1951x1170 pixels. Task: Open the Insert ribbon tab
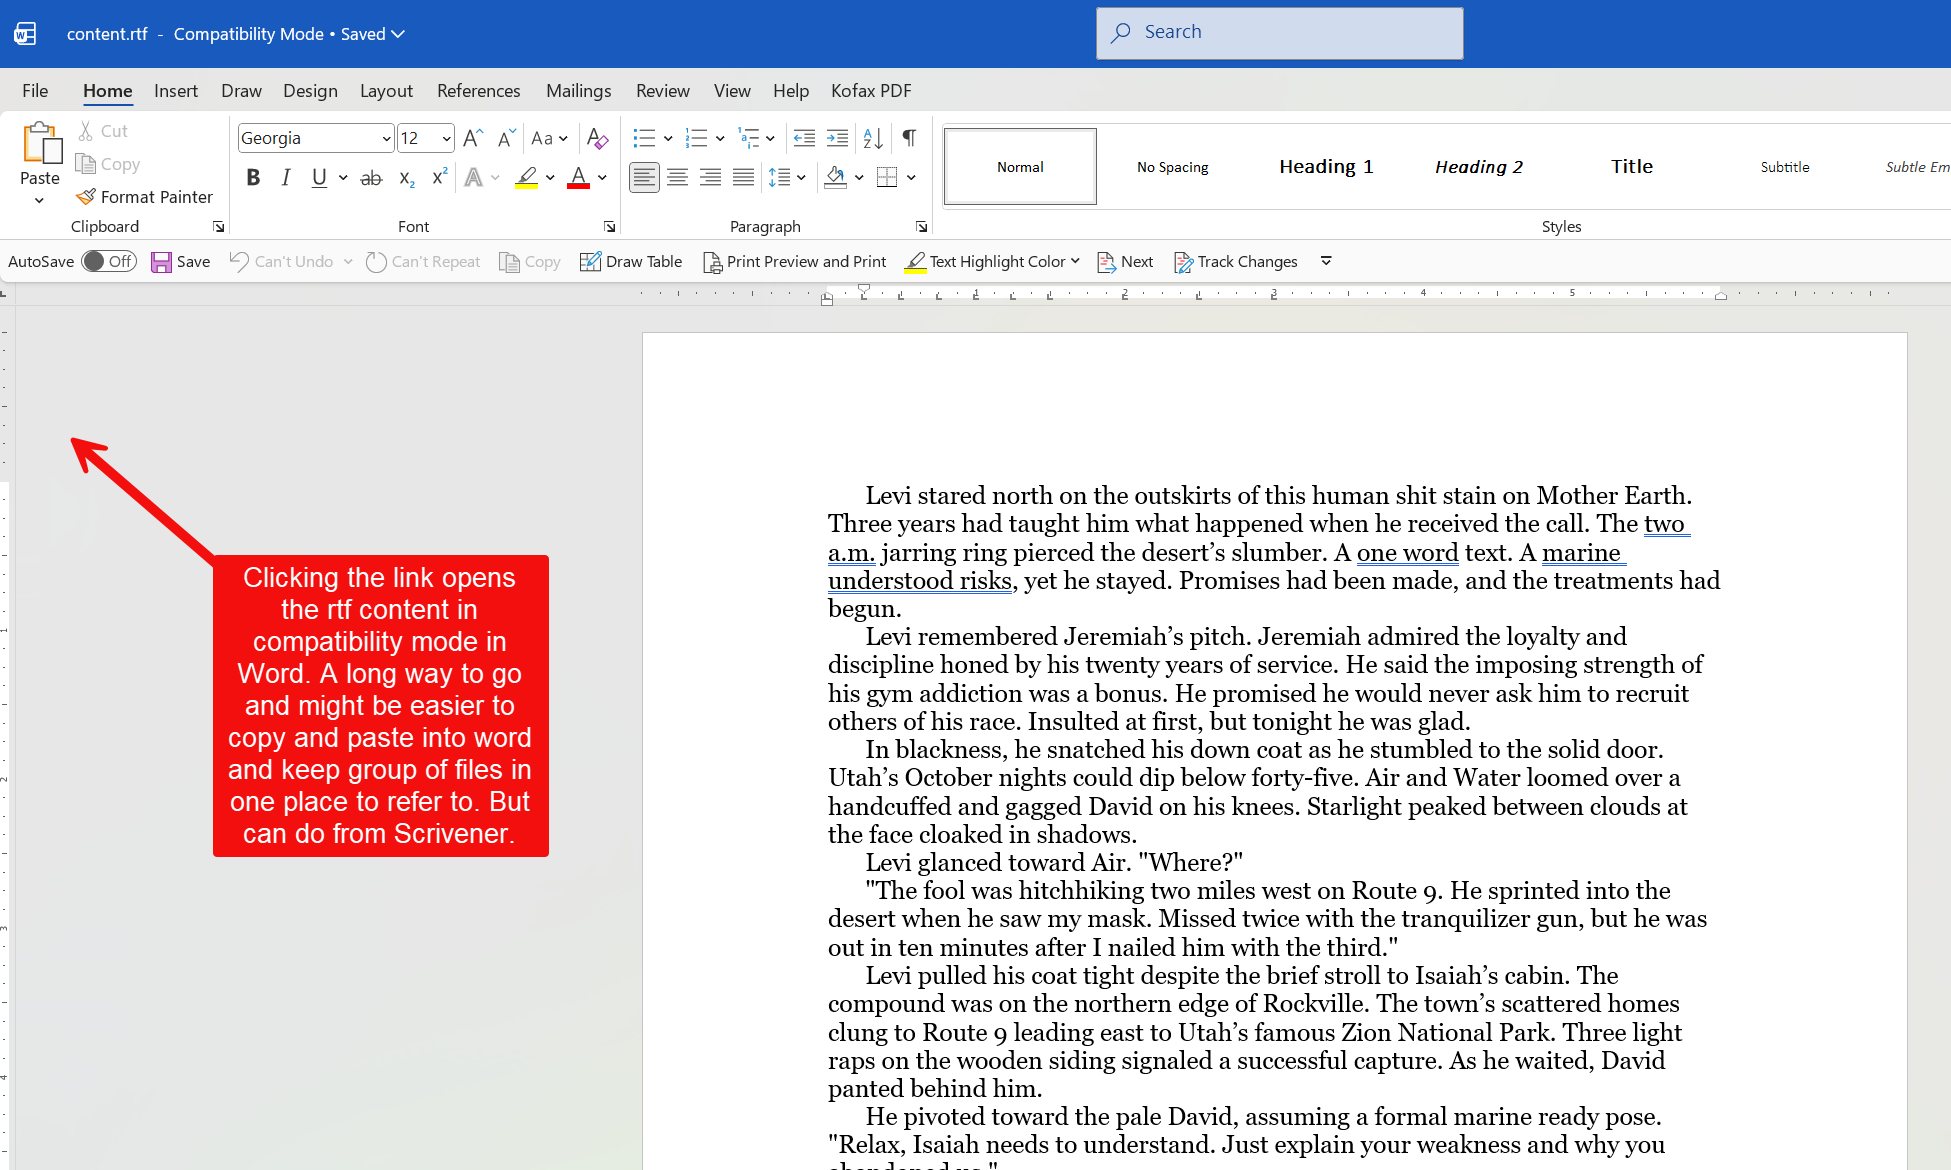point(176,91)
